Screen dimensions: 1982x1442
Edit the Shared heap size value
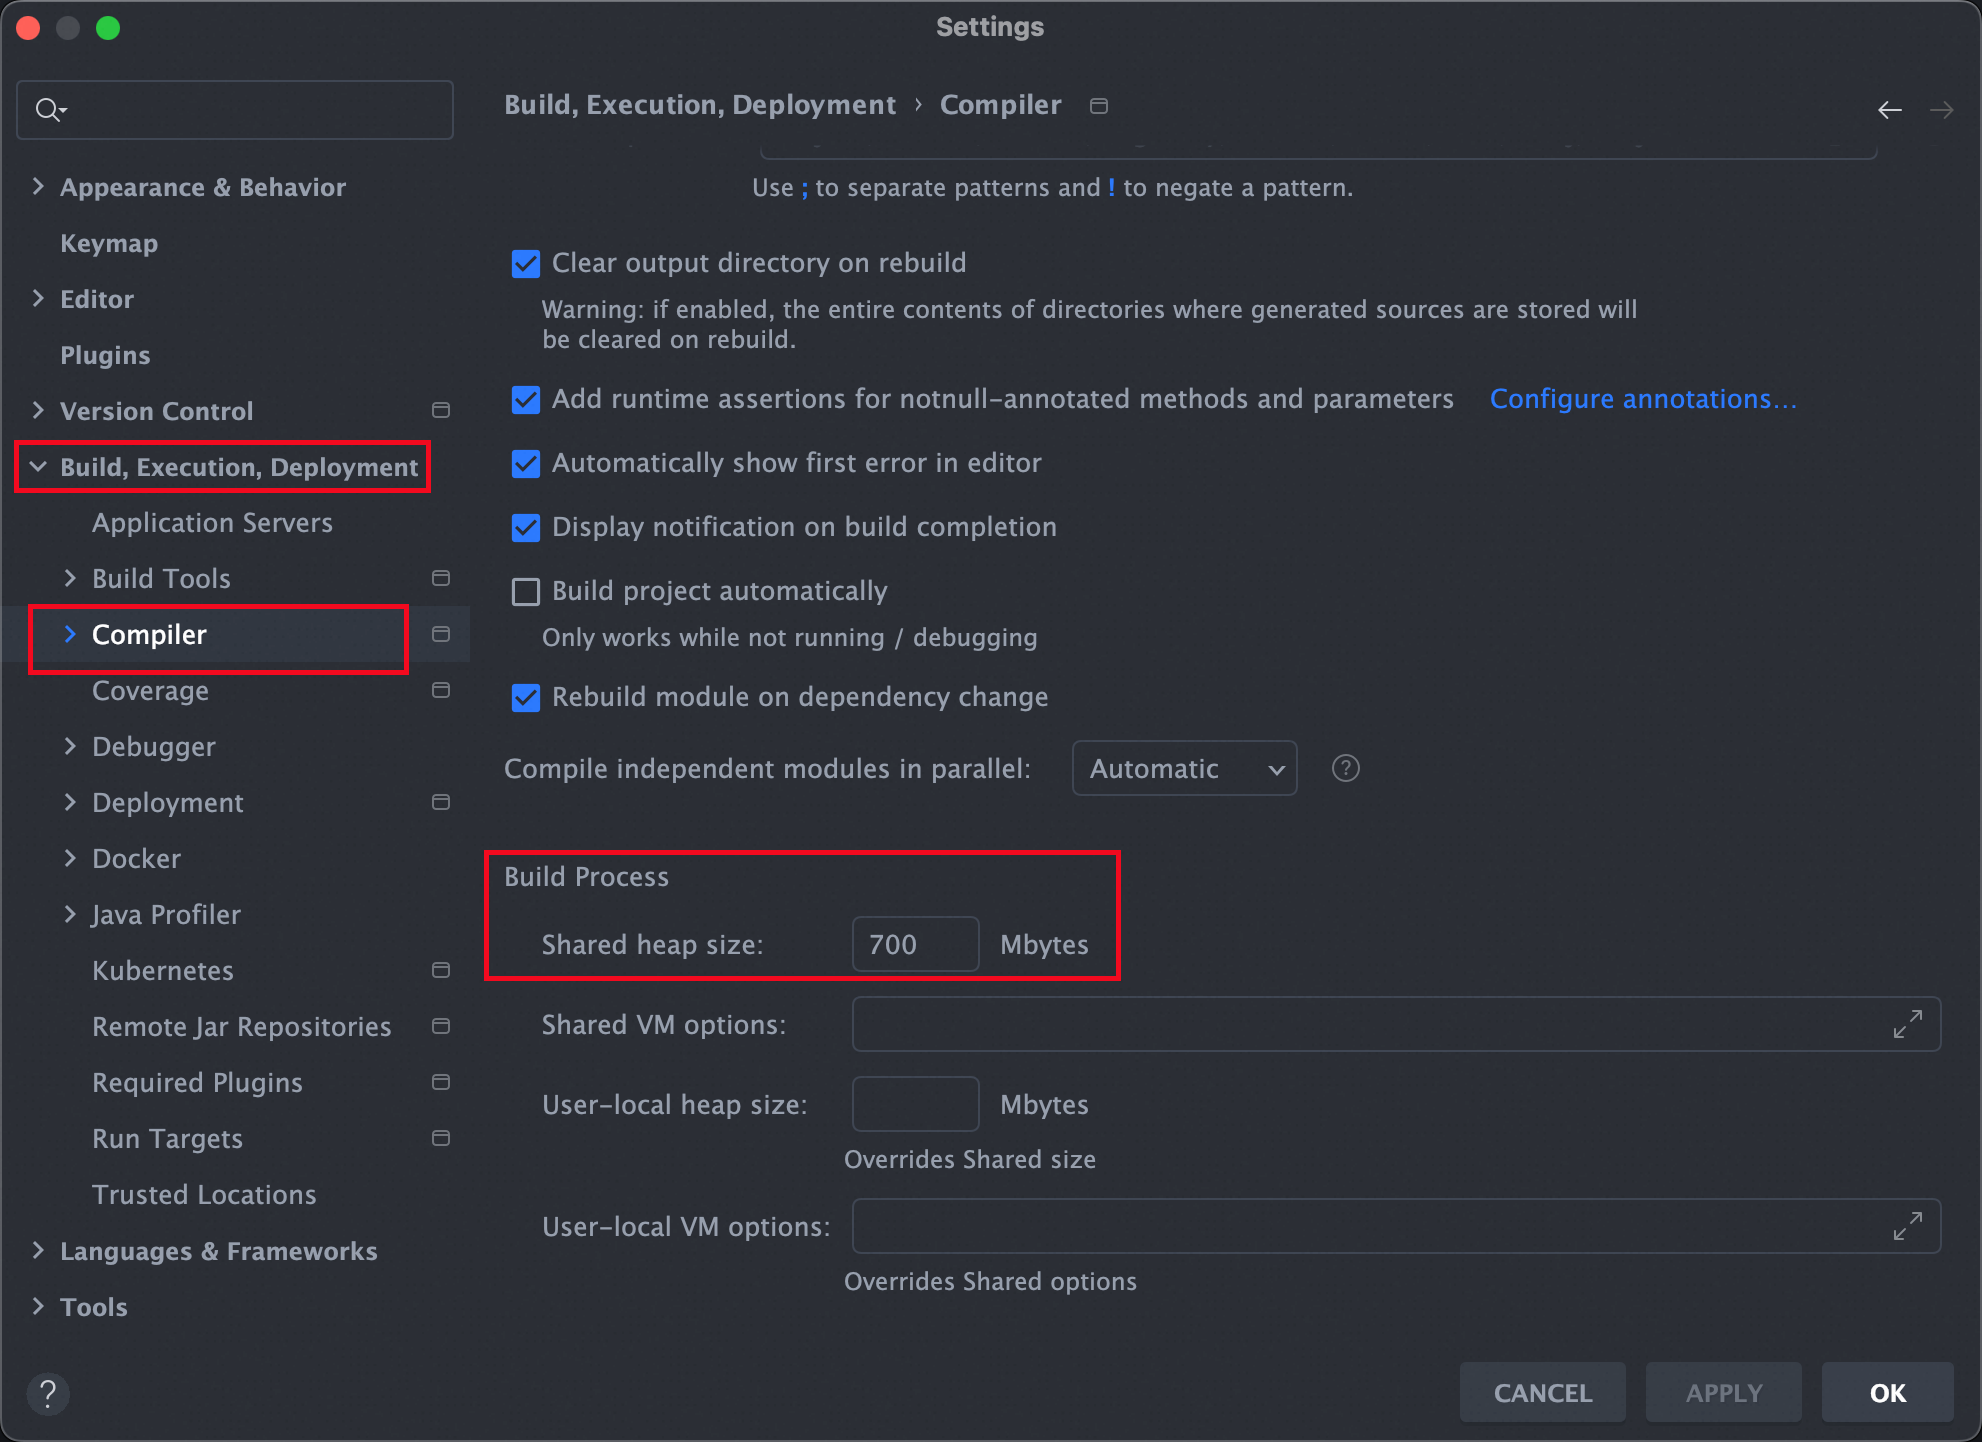914,944
